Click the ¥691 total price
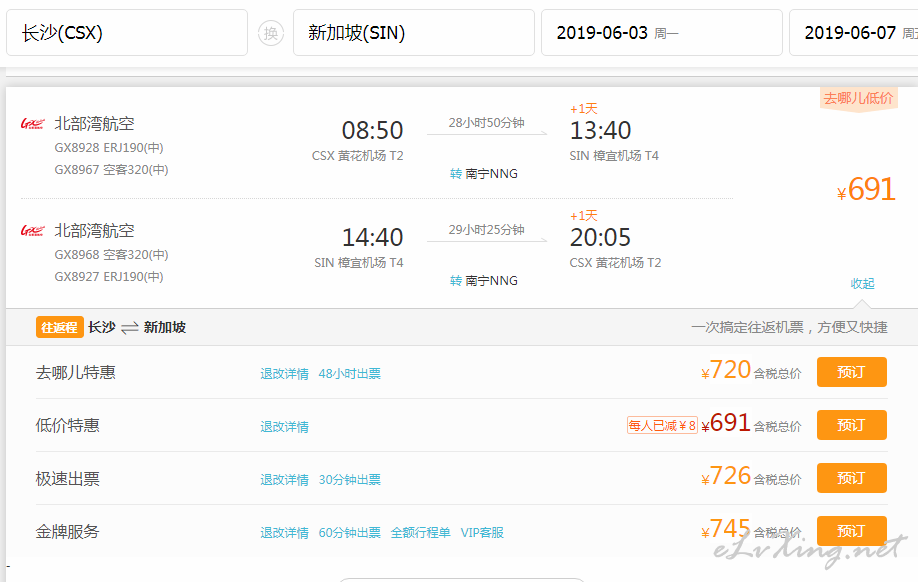This screenshot has width=918, height=582. 866,190
